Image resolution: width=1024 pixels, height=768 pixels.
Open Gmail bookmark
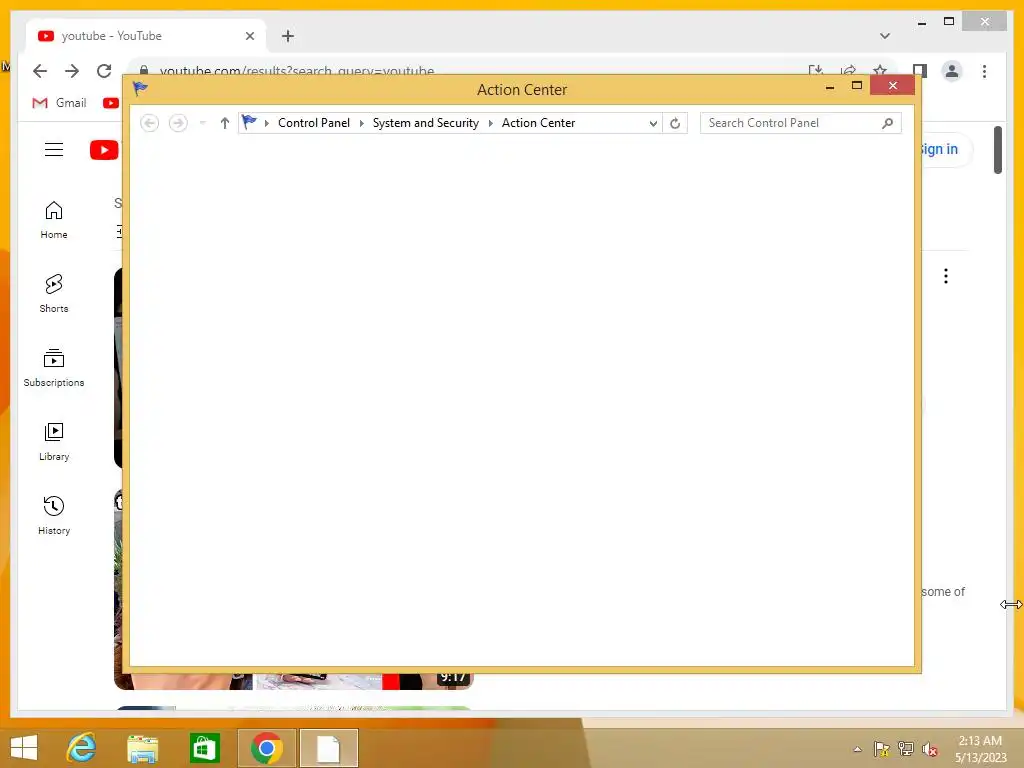pyautogui.click(x=59, y=103)
